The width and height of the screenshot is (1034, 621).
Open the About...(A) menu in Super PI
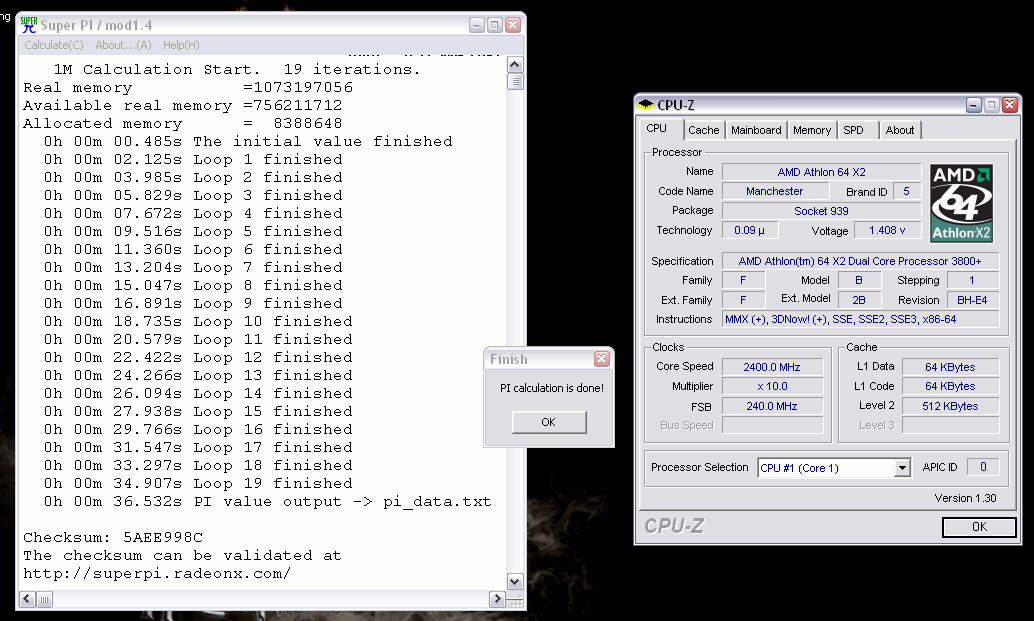pyautogui.click(x=123, y=45)
